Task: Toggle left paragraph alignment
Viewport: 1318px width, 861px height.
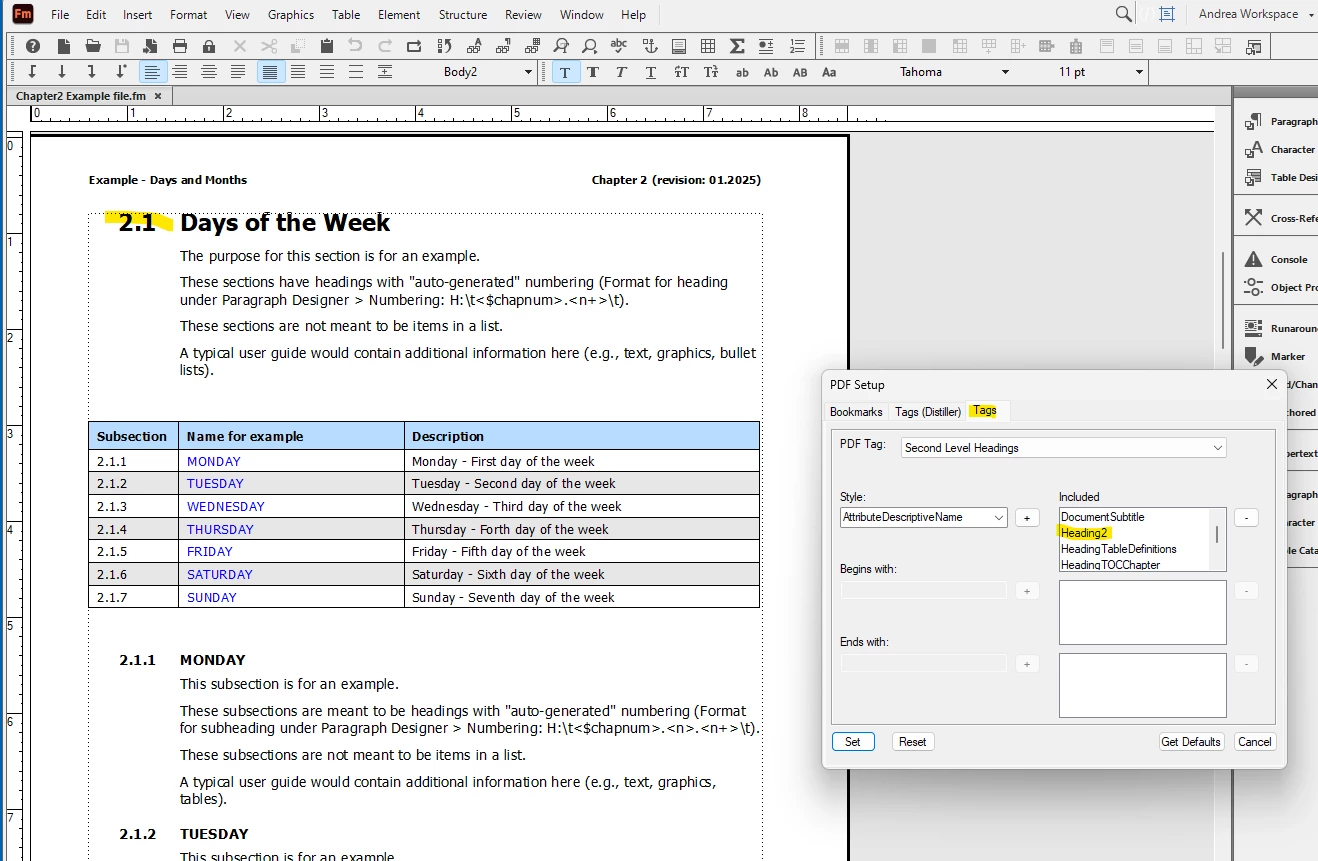Action: (x=151, y=72)
